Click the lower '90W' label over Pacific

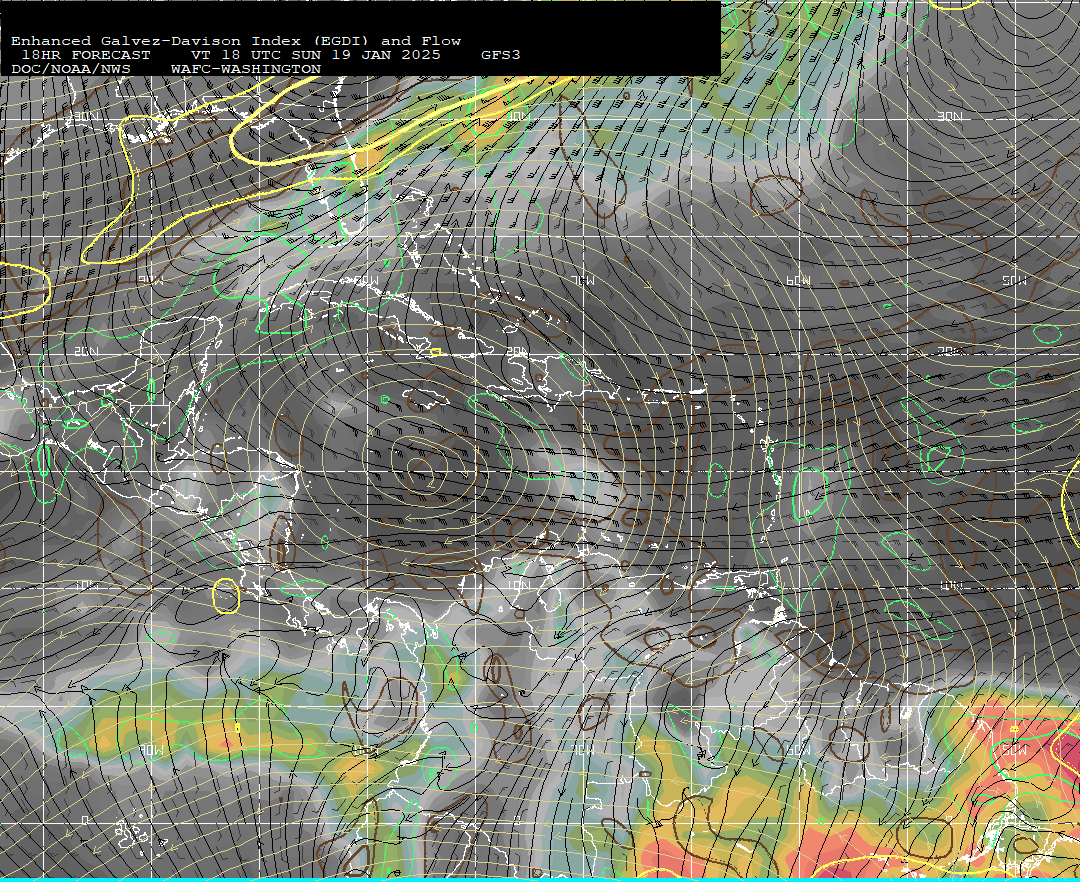(x=150, y=750)
